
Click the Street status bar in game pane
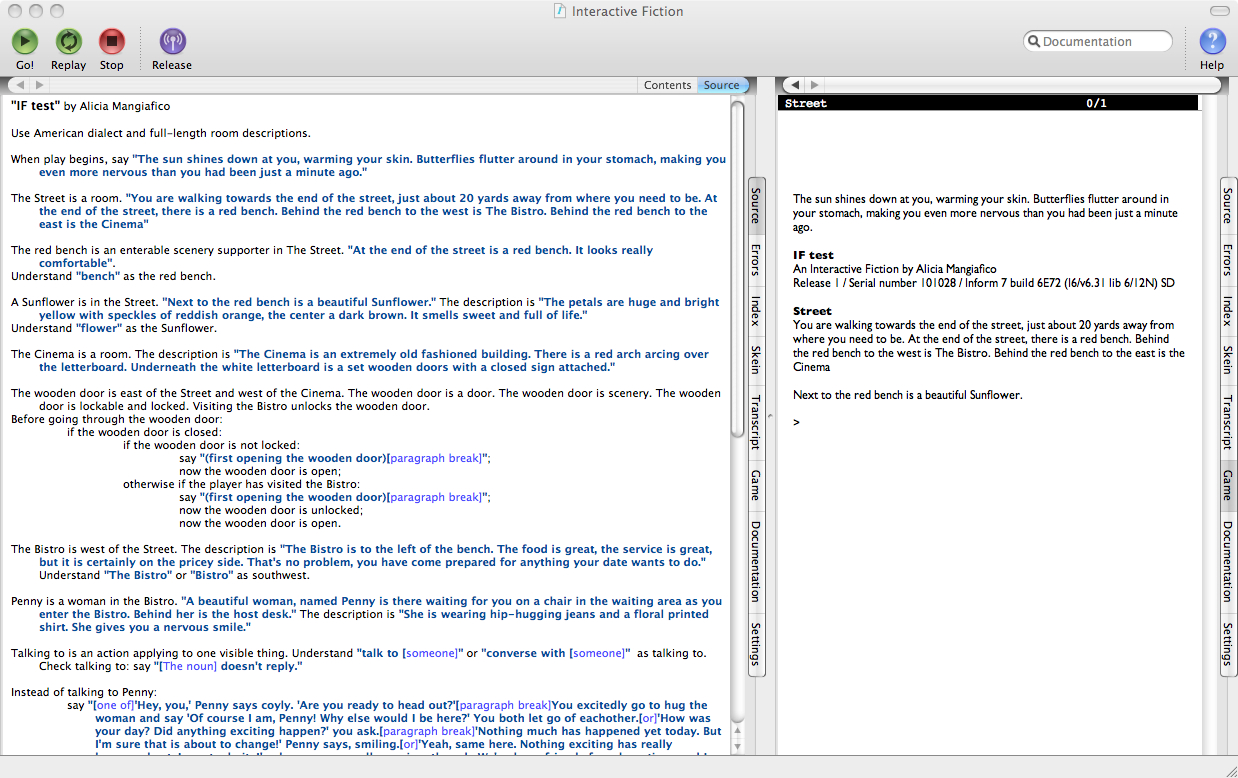pos(987,103)
